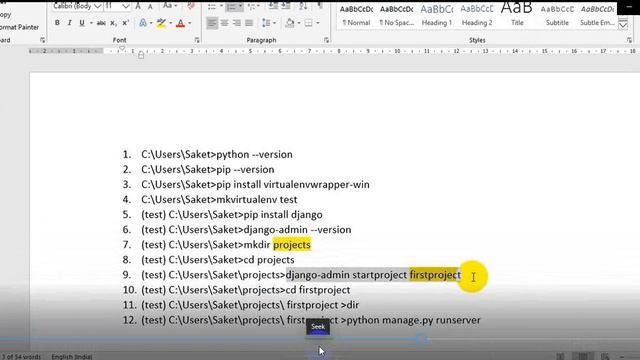Apply the Subtitle style

(x=557, y=15)
